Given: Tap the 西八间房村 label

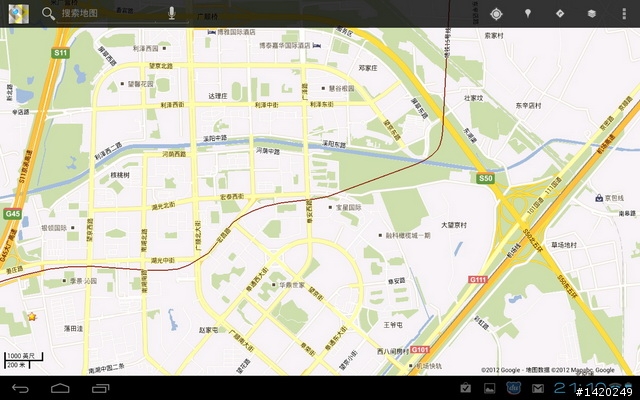Looking at the screenshot, I should coord(393,351).
